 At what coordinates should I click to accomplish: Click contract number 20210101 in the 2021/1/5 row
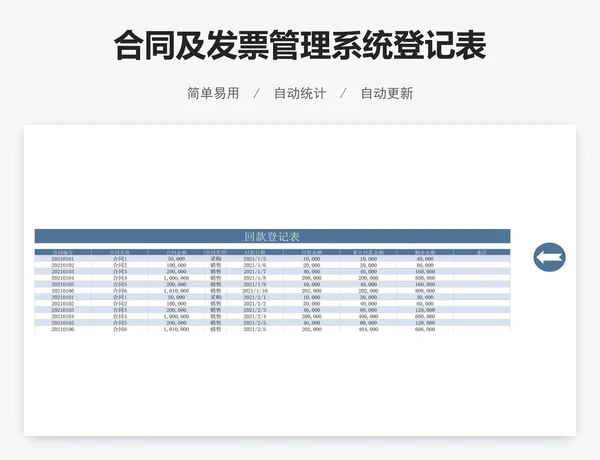[x=63, y=259]
